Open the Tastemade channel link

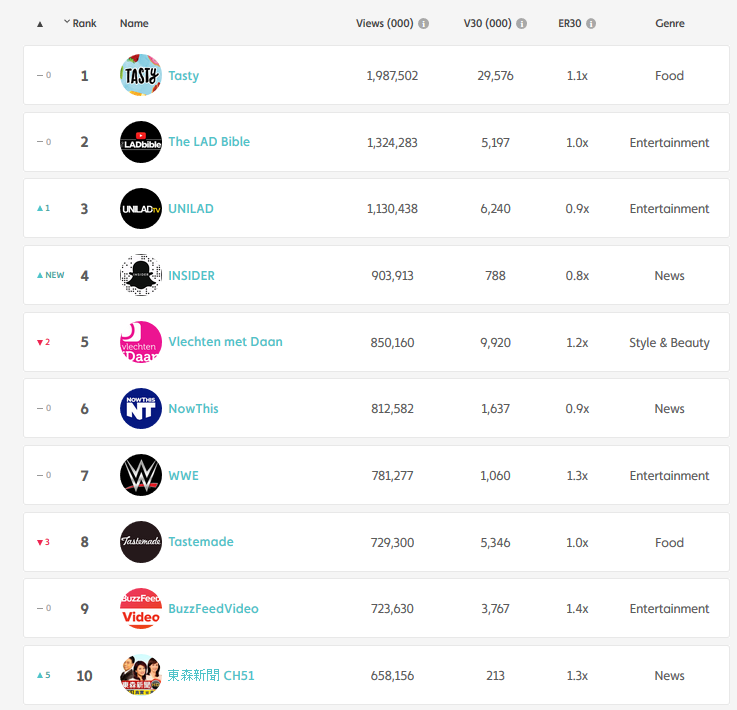coord(201,542)
